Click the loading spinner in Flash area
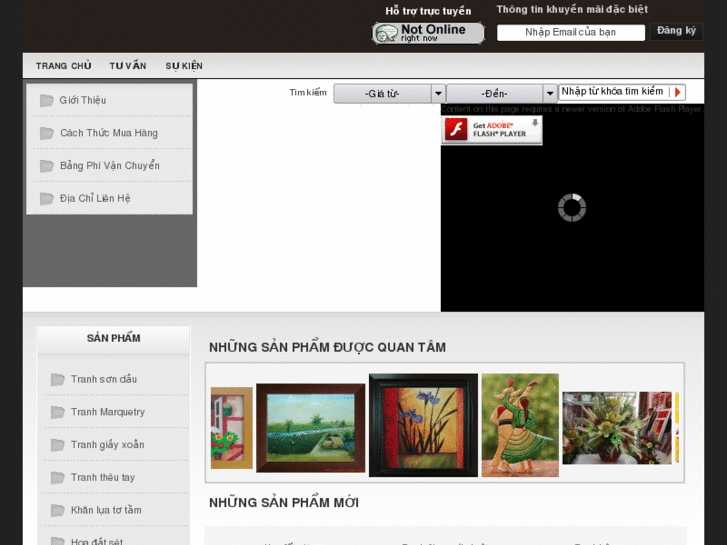This screenshot has height=545, width=727. tap(572, 208)
